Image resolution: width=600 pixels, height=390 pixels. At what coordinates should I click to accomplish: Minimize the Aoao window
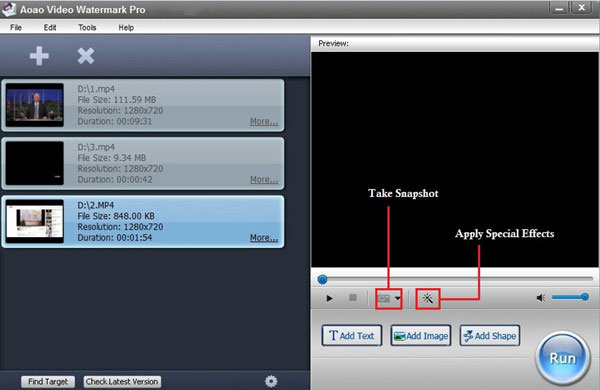(x=559, y=8)
